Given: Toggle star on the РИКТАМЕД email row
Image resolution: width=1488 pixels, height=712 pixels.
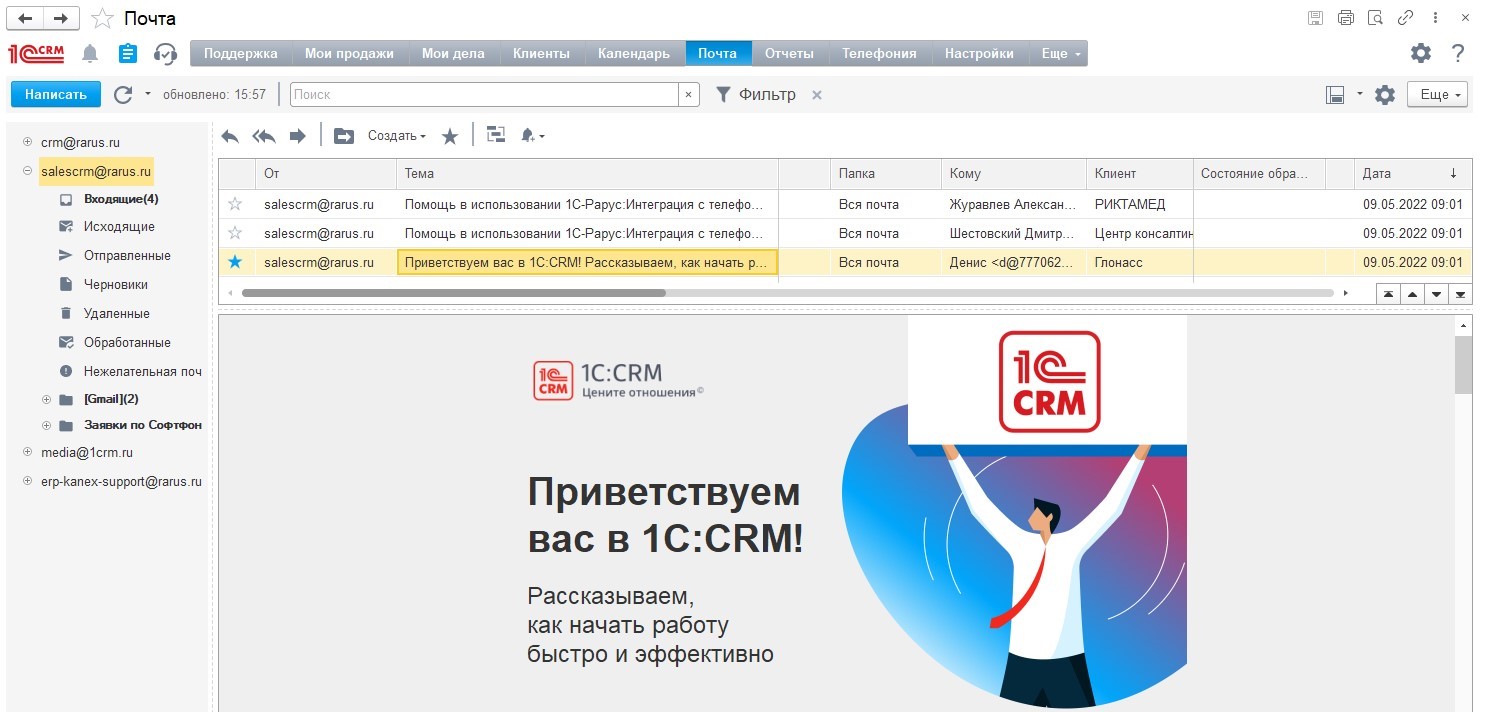Looking at the screenshot, I should [x=235, y=204].
